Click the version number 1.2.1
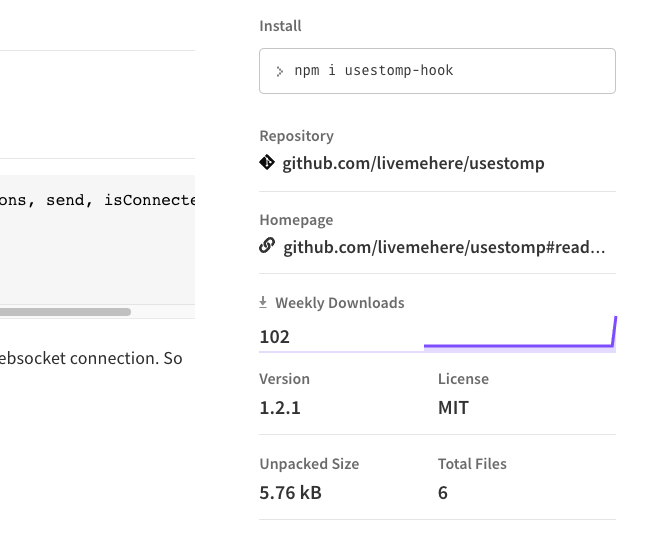Viewport: 651px width, 533px height. coord(280,408)
